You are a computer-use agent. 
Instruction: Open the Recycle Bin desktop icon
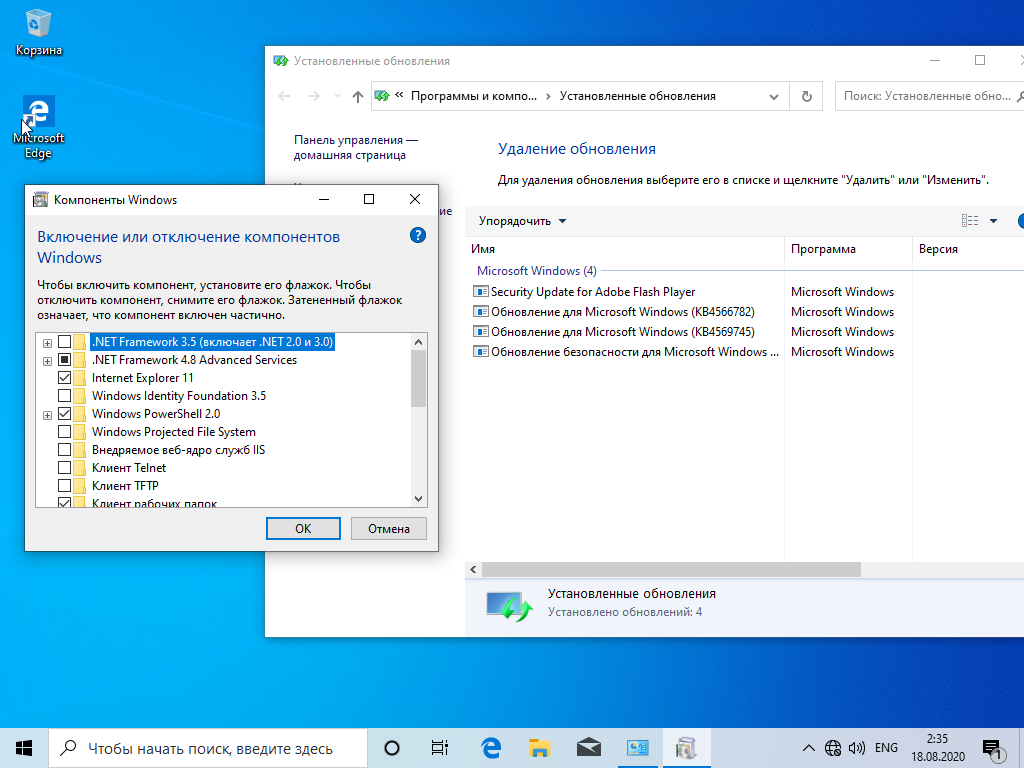click(x=38, y=33)
